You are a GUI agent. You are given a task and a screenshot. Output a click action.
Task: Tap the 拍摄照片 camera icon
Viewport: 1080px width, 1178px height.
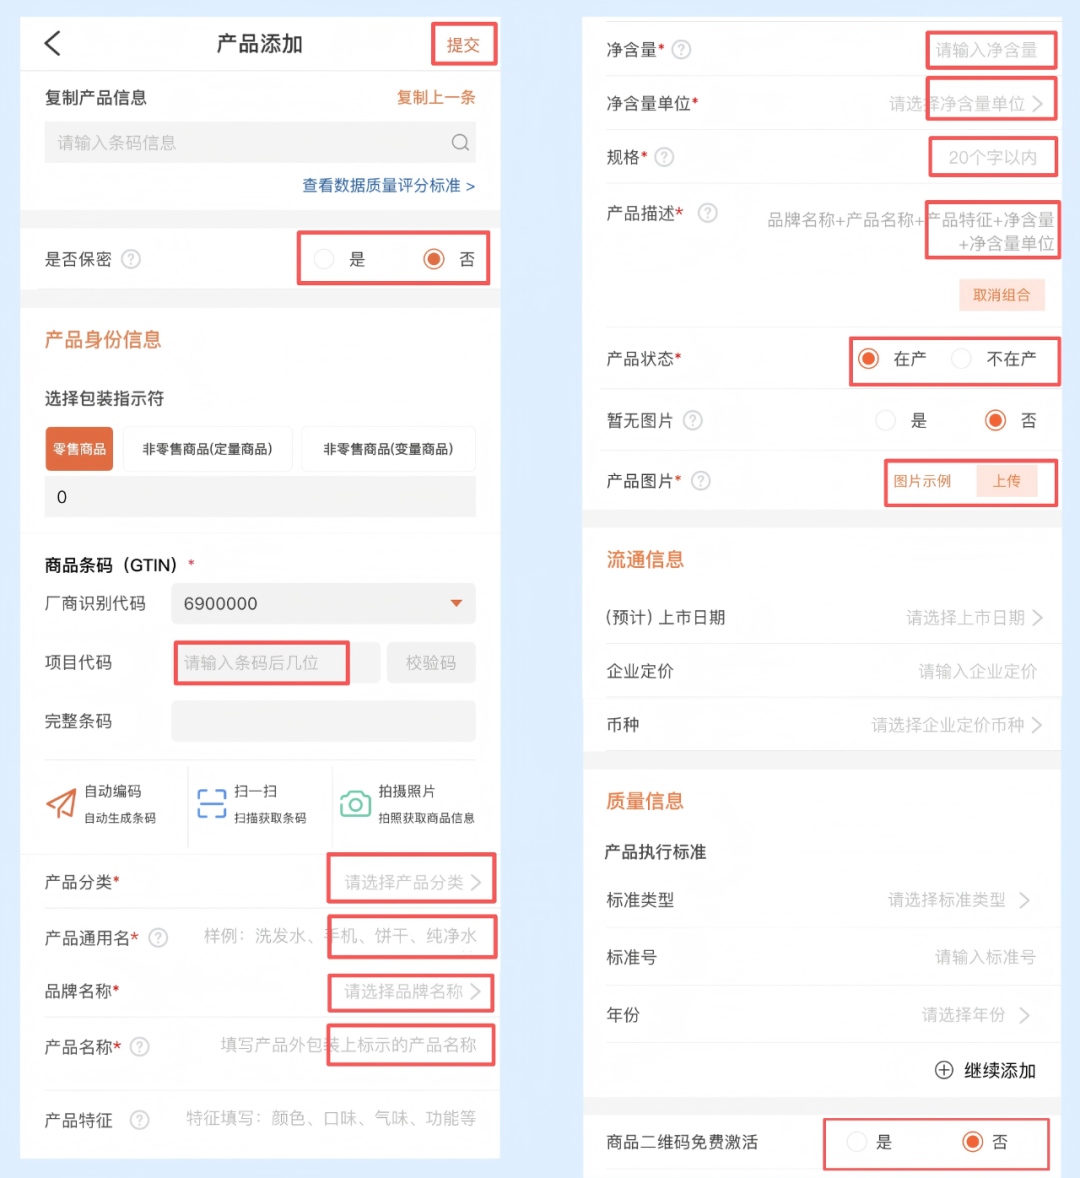[x=355, y=804]
